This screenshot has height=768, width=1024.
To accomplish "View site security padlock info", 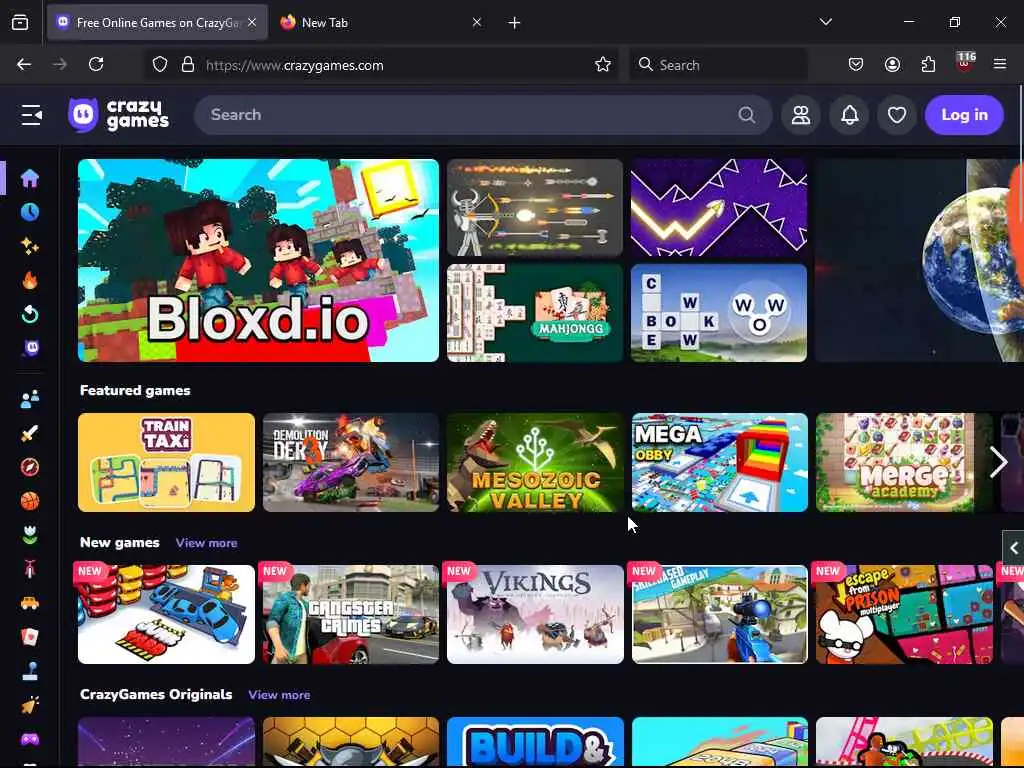I will coord(188,65).
